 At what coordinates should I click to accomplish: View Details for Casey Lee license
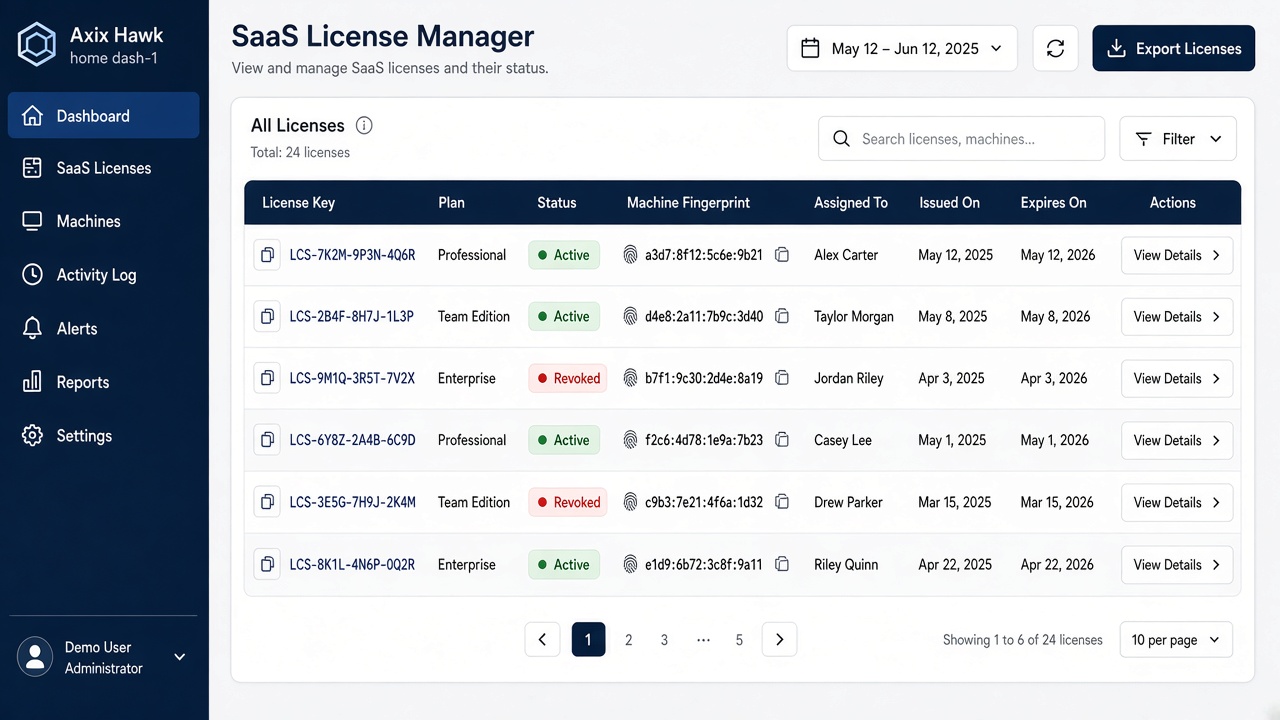pos(1177,440)
